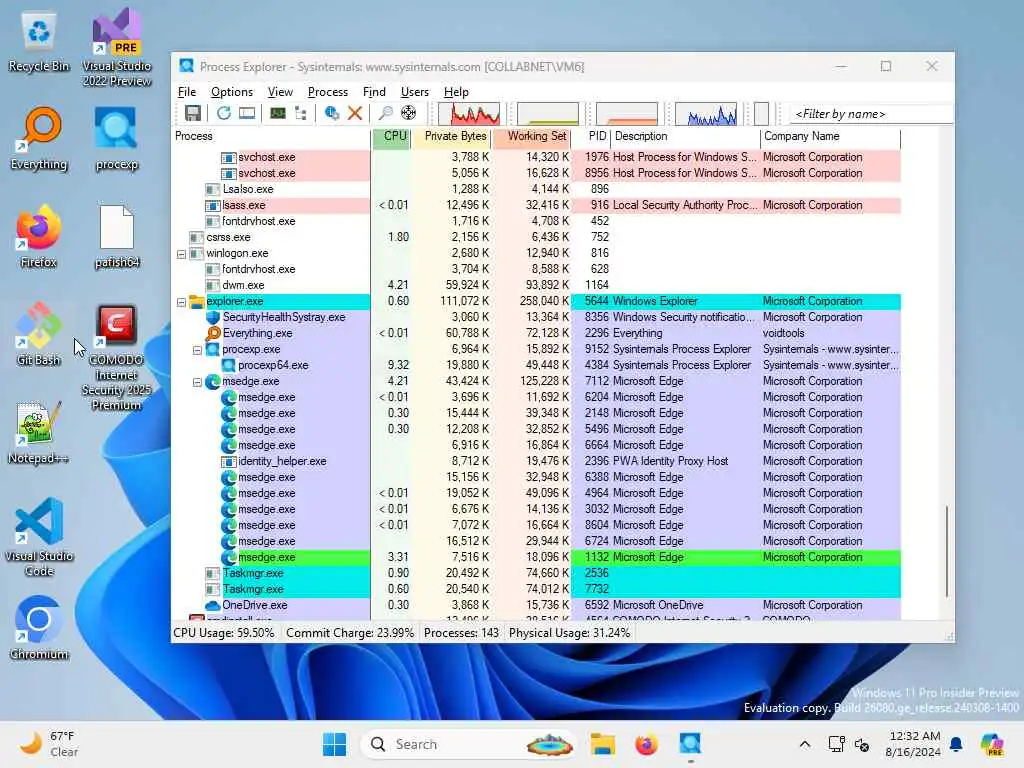The image size is (1024, 768).
Task: Select the lsass.exe process row
Action: click(x=537, y=205)
